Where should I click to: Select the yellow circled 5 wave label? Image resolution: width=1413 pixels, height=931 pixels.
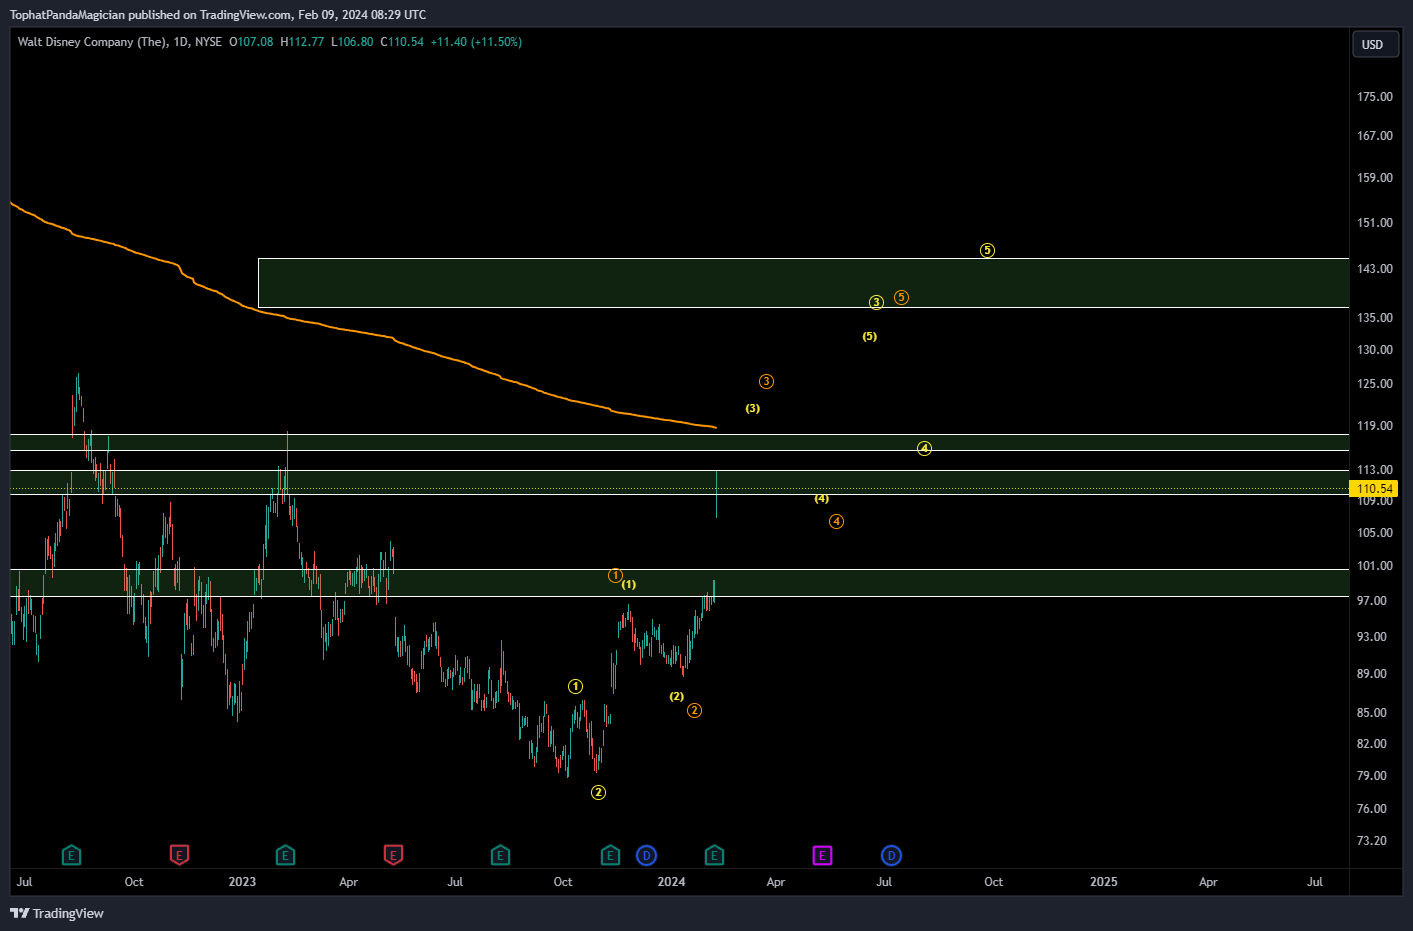pyautogui.click(x=987, y=250)
